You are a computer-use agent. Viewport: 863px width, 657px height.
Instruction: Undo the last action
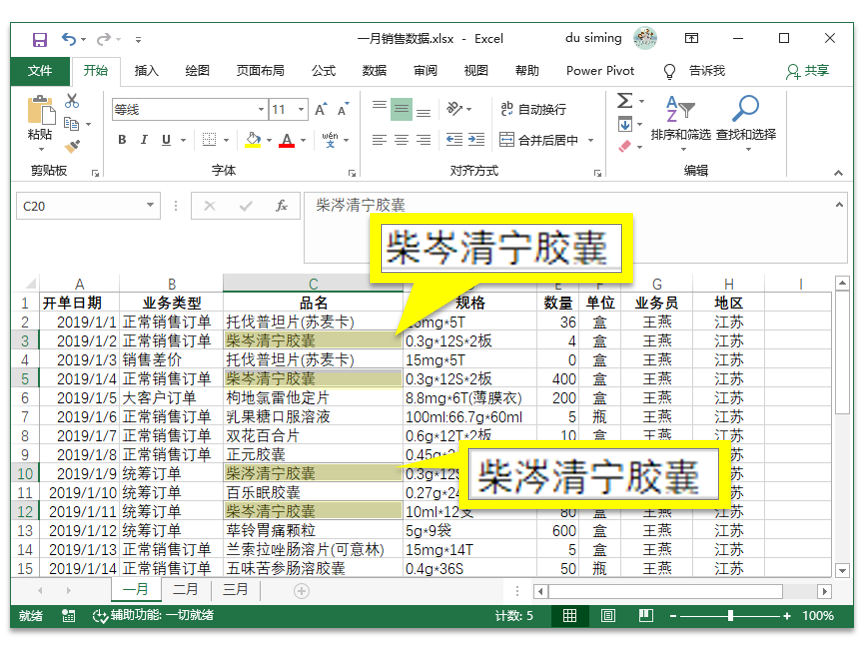pyautogui.click(x=69, y=39)
